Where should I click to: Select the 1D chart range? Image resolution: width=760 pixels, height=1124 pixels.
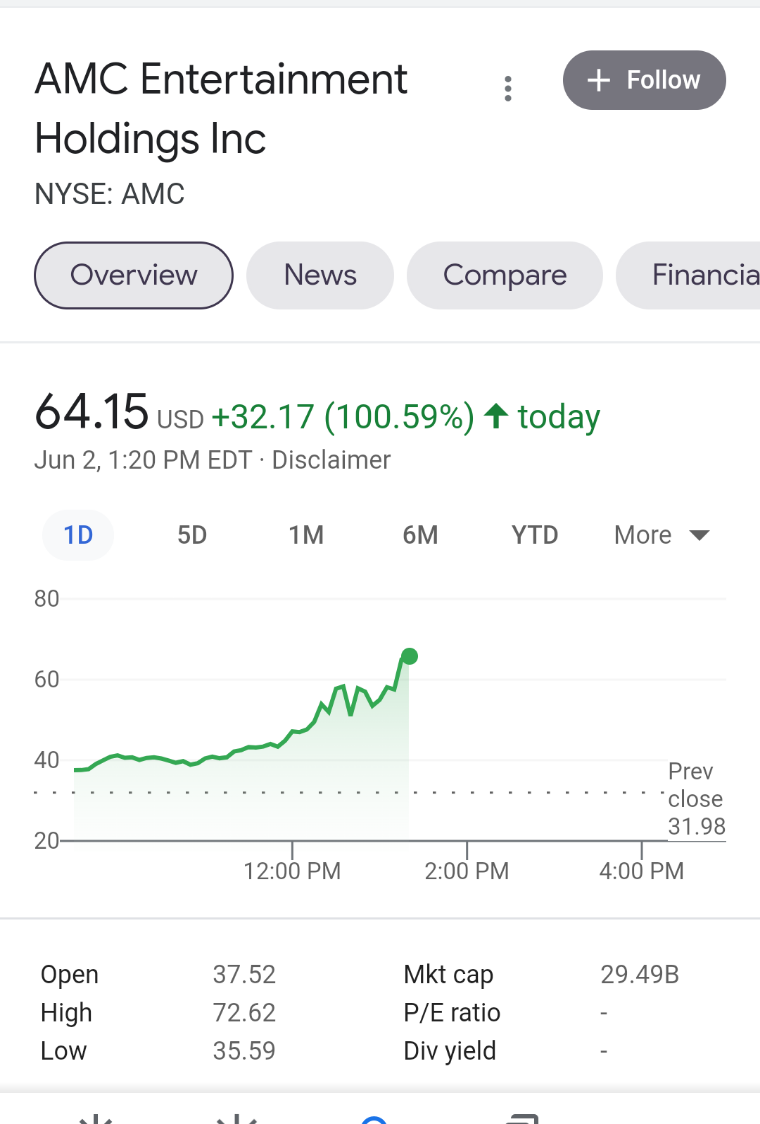tap(78, 535)
